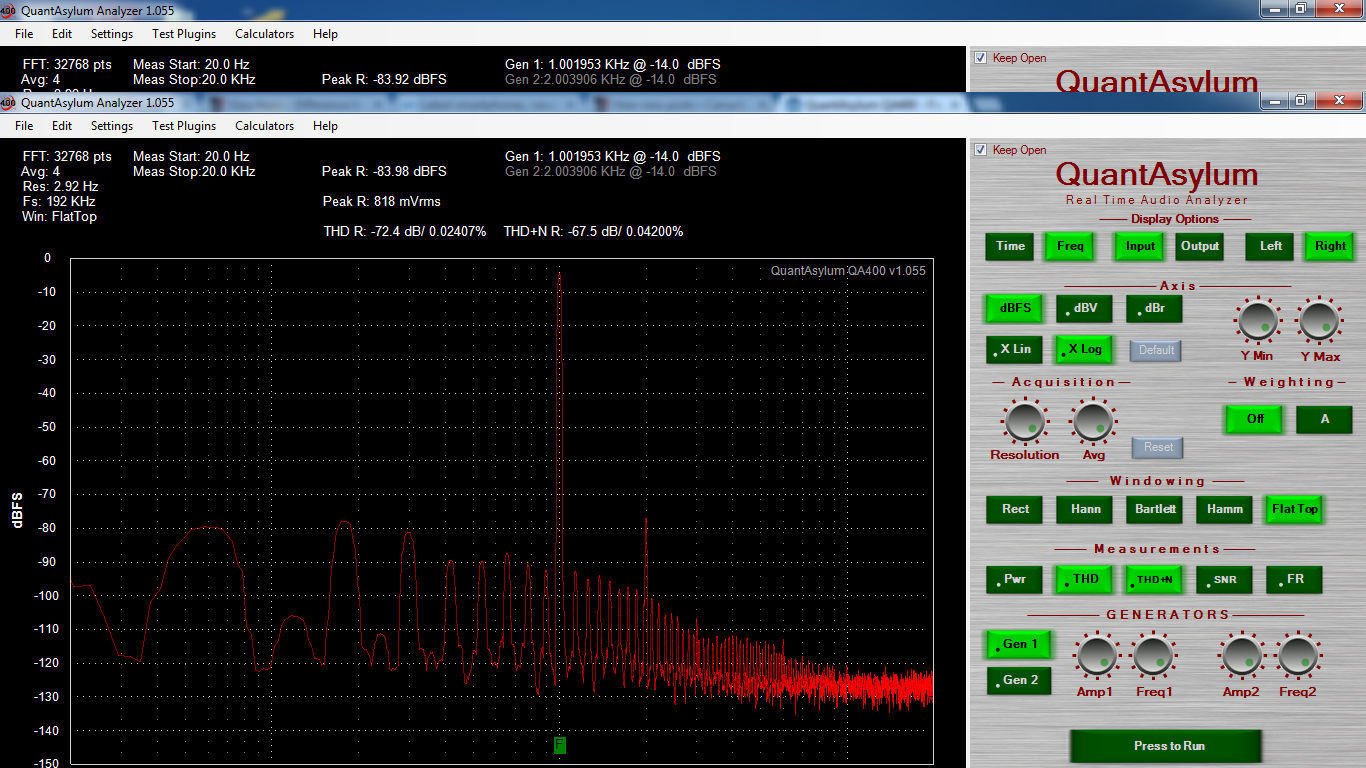The image size is (1366, 768).
Task: Click the THD+N R readout text
Action: click(x=594, y=231)
